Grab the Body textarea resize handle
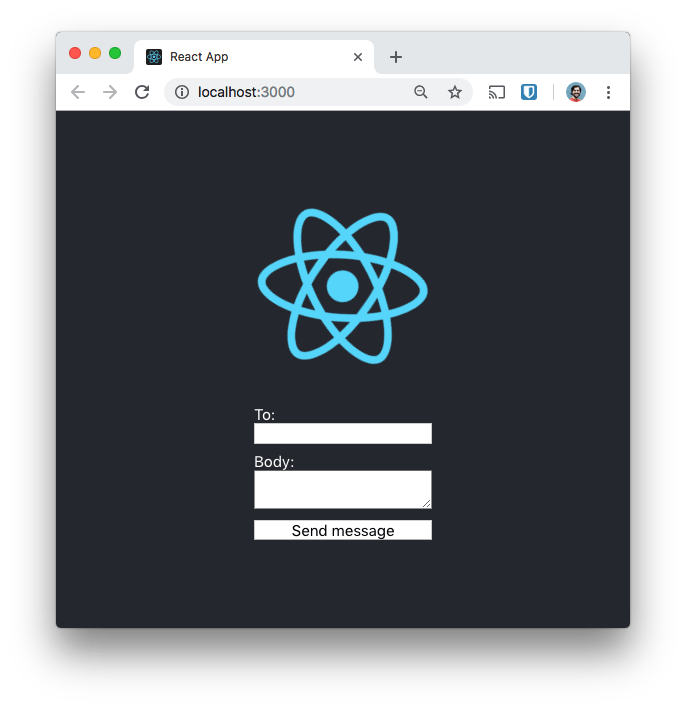 [427, 503]
